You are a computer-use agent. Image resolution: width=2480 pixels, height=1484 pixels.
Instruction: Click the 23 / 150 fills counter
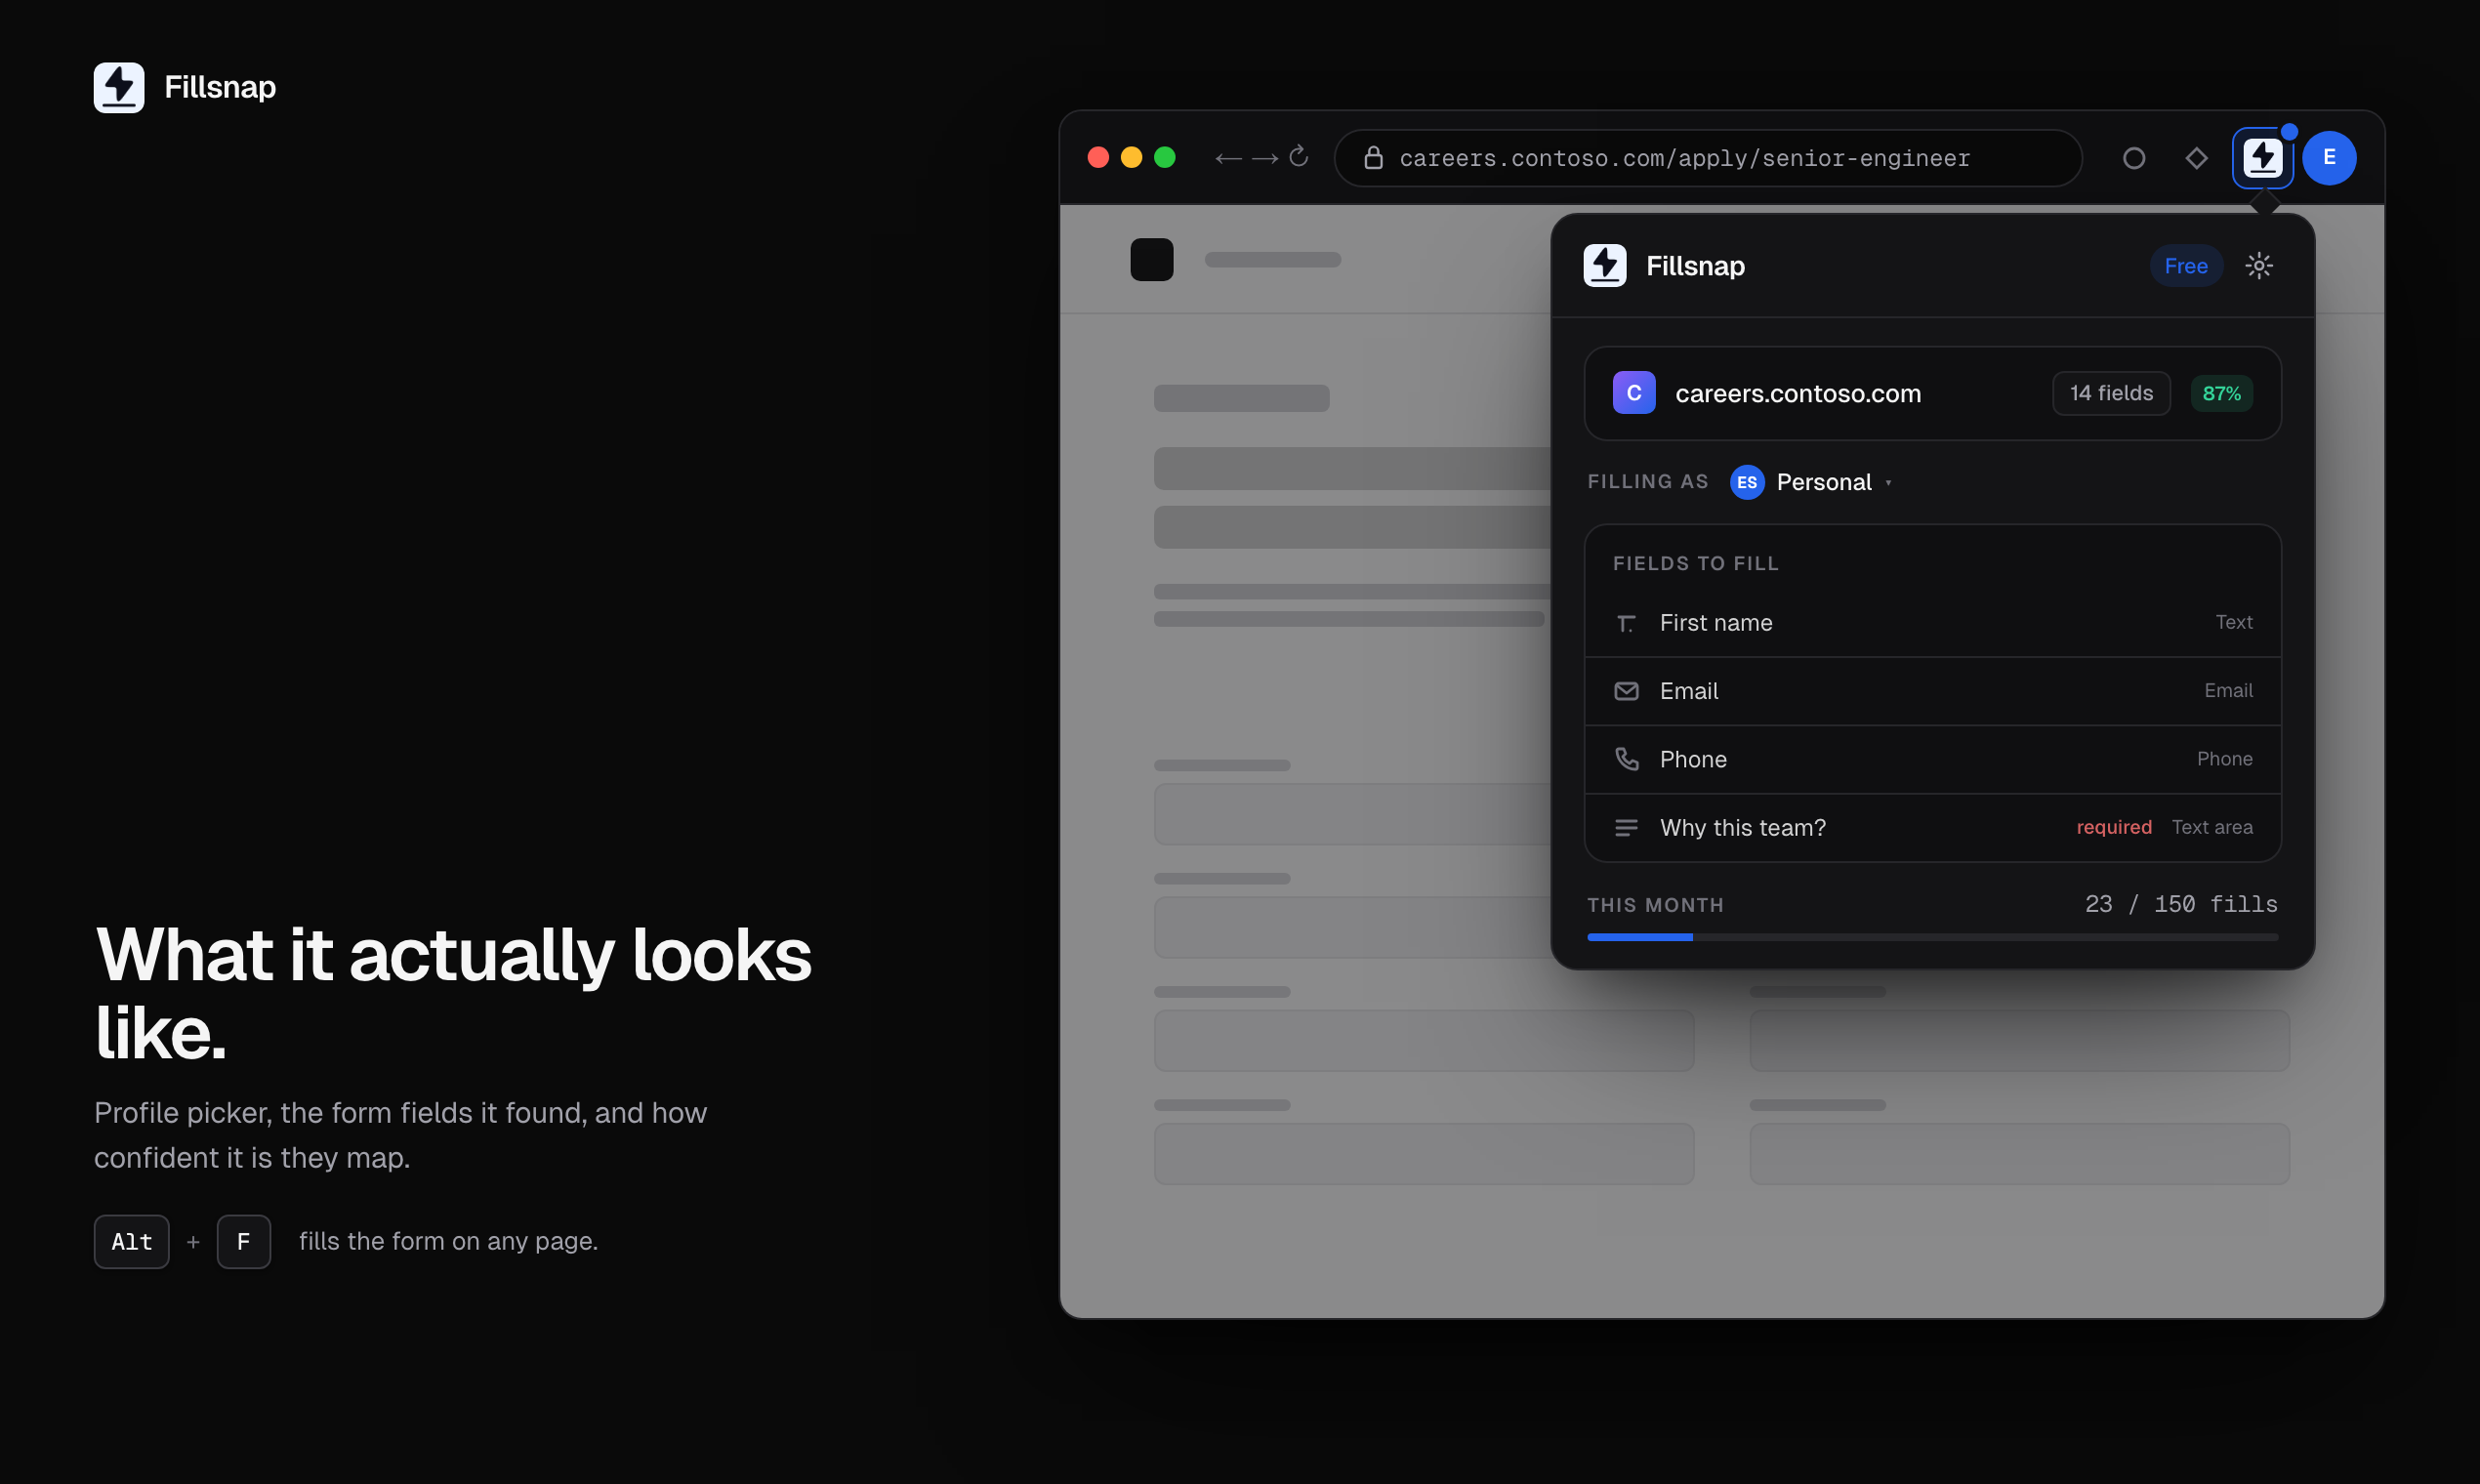pos(2181,904)
